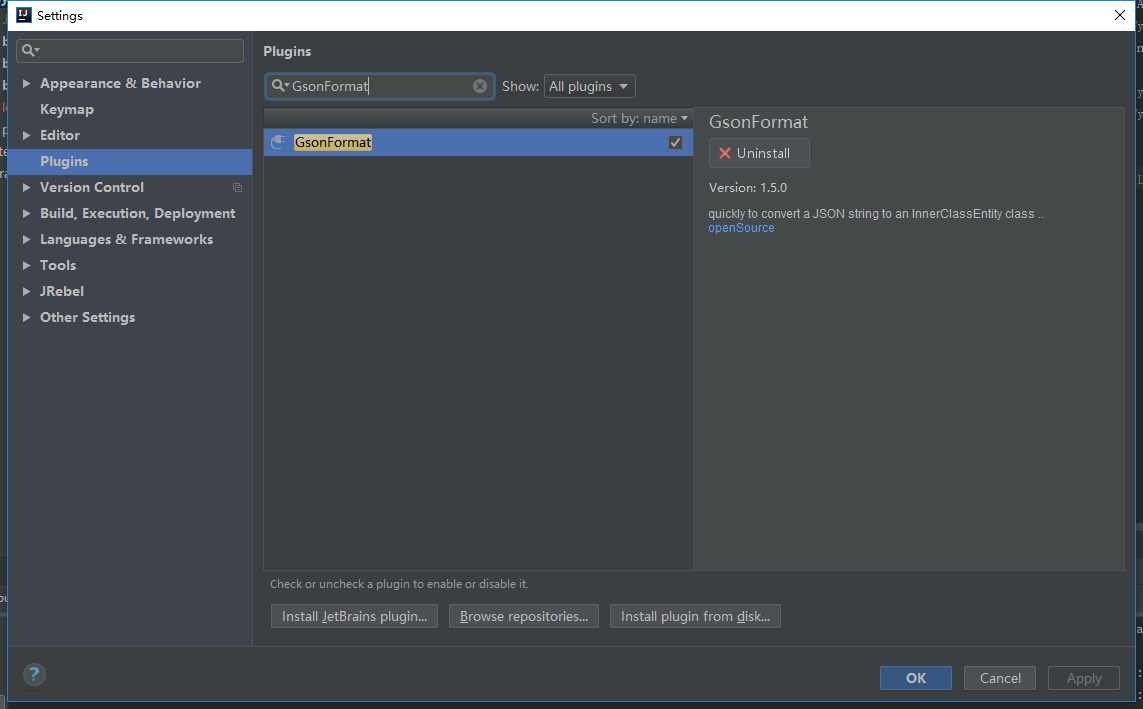
Task: Click the settings search magnifier icon
Action: click(x=30, y=50)
